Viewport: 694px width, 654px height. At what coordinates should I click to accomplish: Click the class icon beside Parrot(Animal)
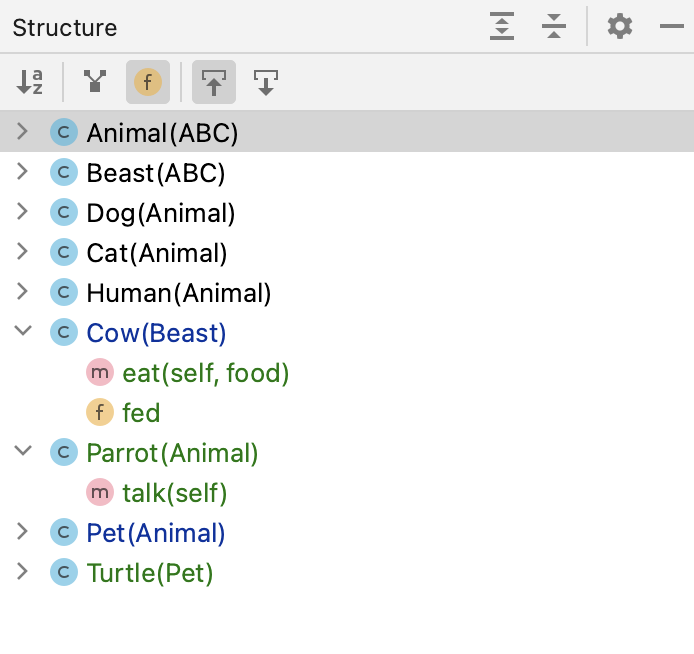tap(64, 452)
